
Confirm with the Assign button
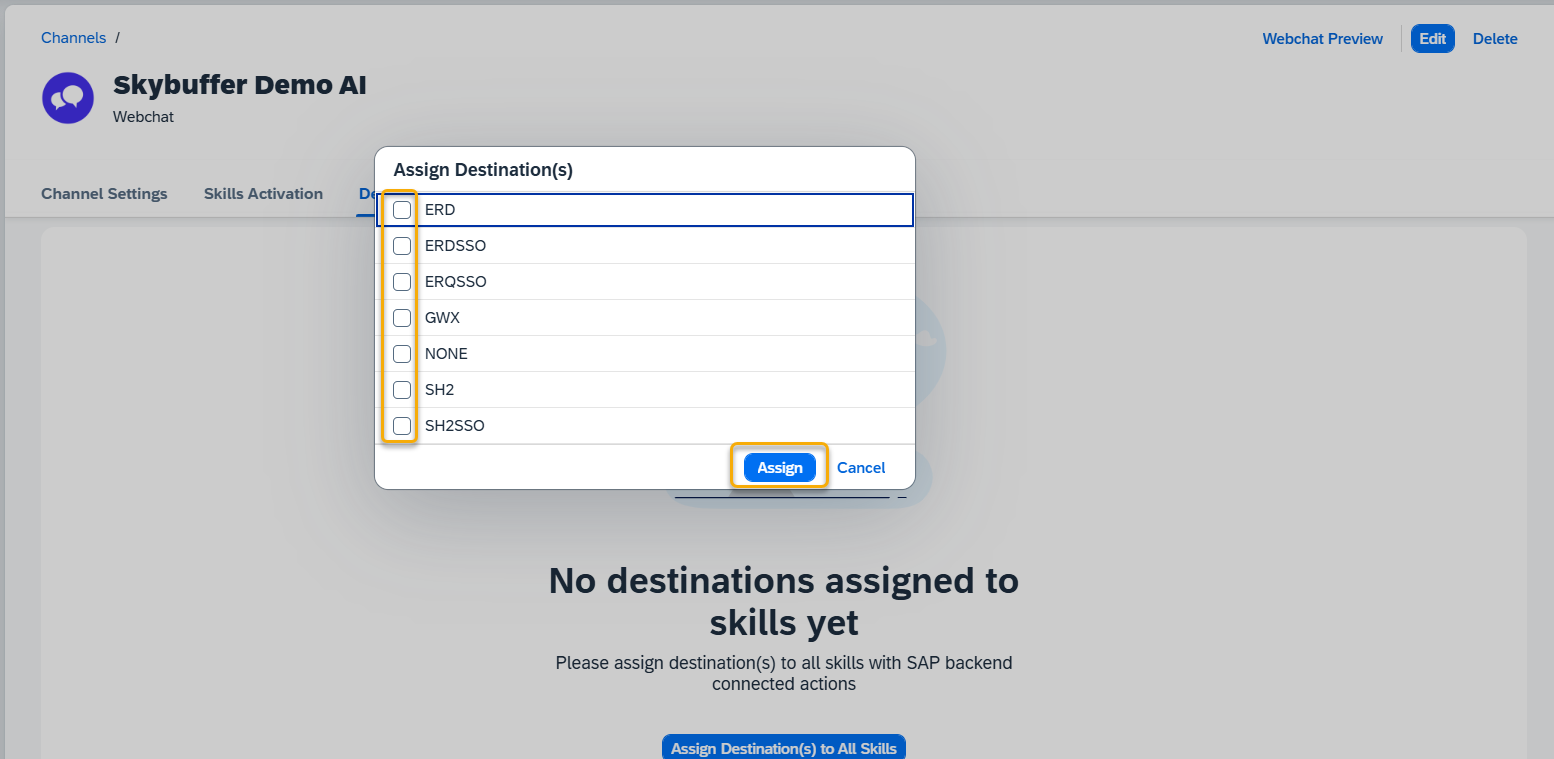click(x=780, y=468)
